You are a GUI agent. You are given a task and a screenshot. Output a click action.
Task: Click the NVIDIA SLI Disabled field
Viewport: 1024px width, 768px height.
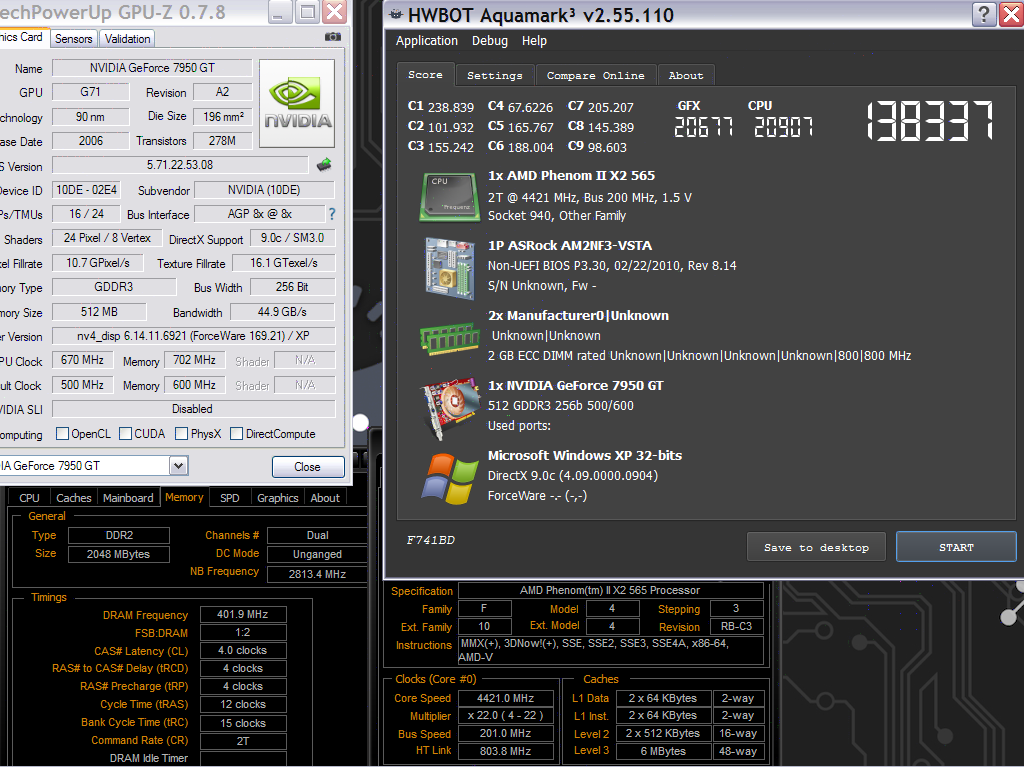click(x=193, y=409)
